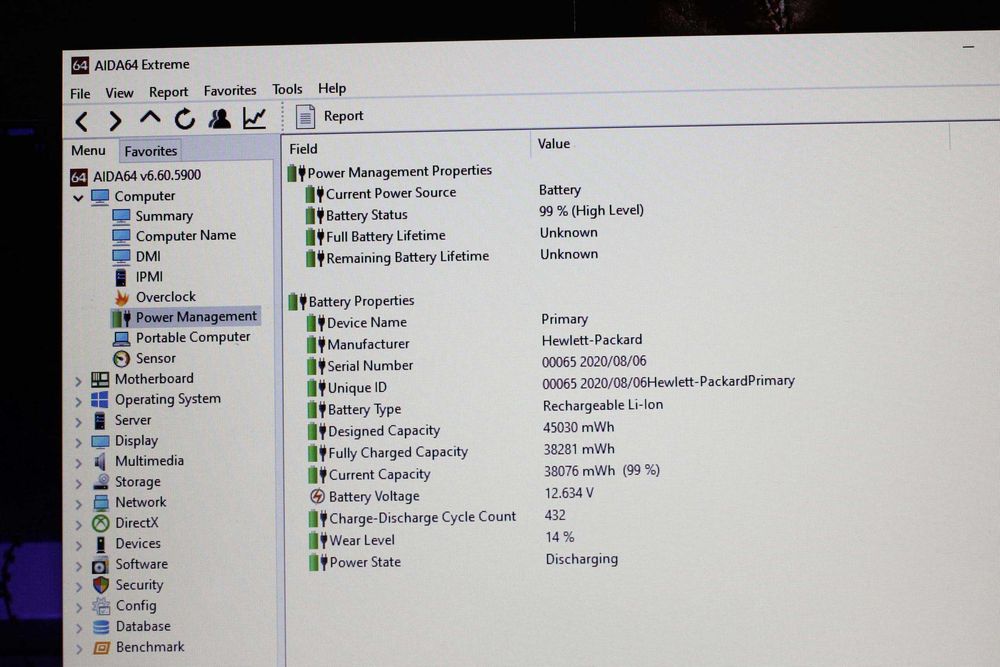The image size is (1000, 667).
Task: Select the Portable Computer laptop icon
Action: pos(121,338)
